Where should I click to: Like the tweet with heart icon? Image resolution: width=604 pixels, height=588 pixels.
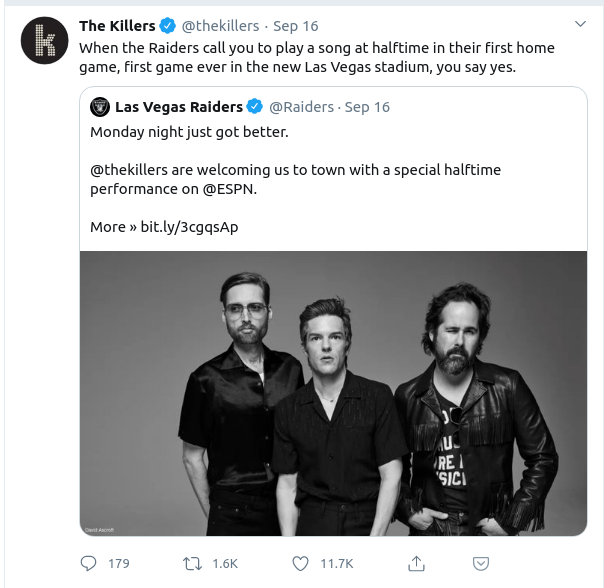coord(302,563)
